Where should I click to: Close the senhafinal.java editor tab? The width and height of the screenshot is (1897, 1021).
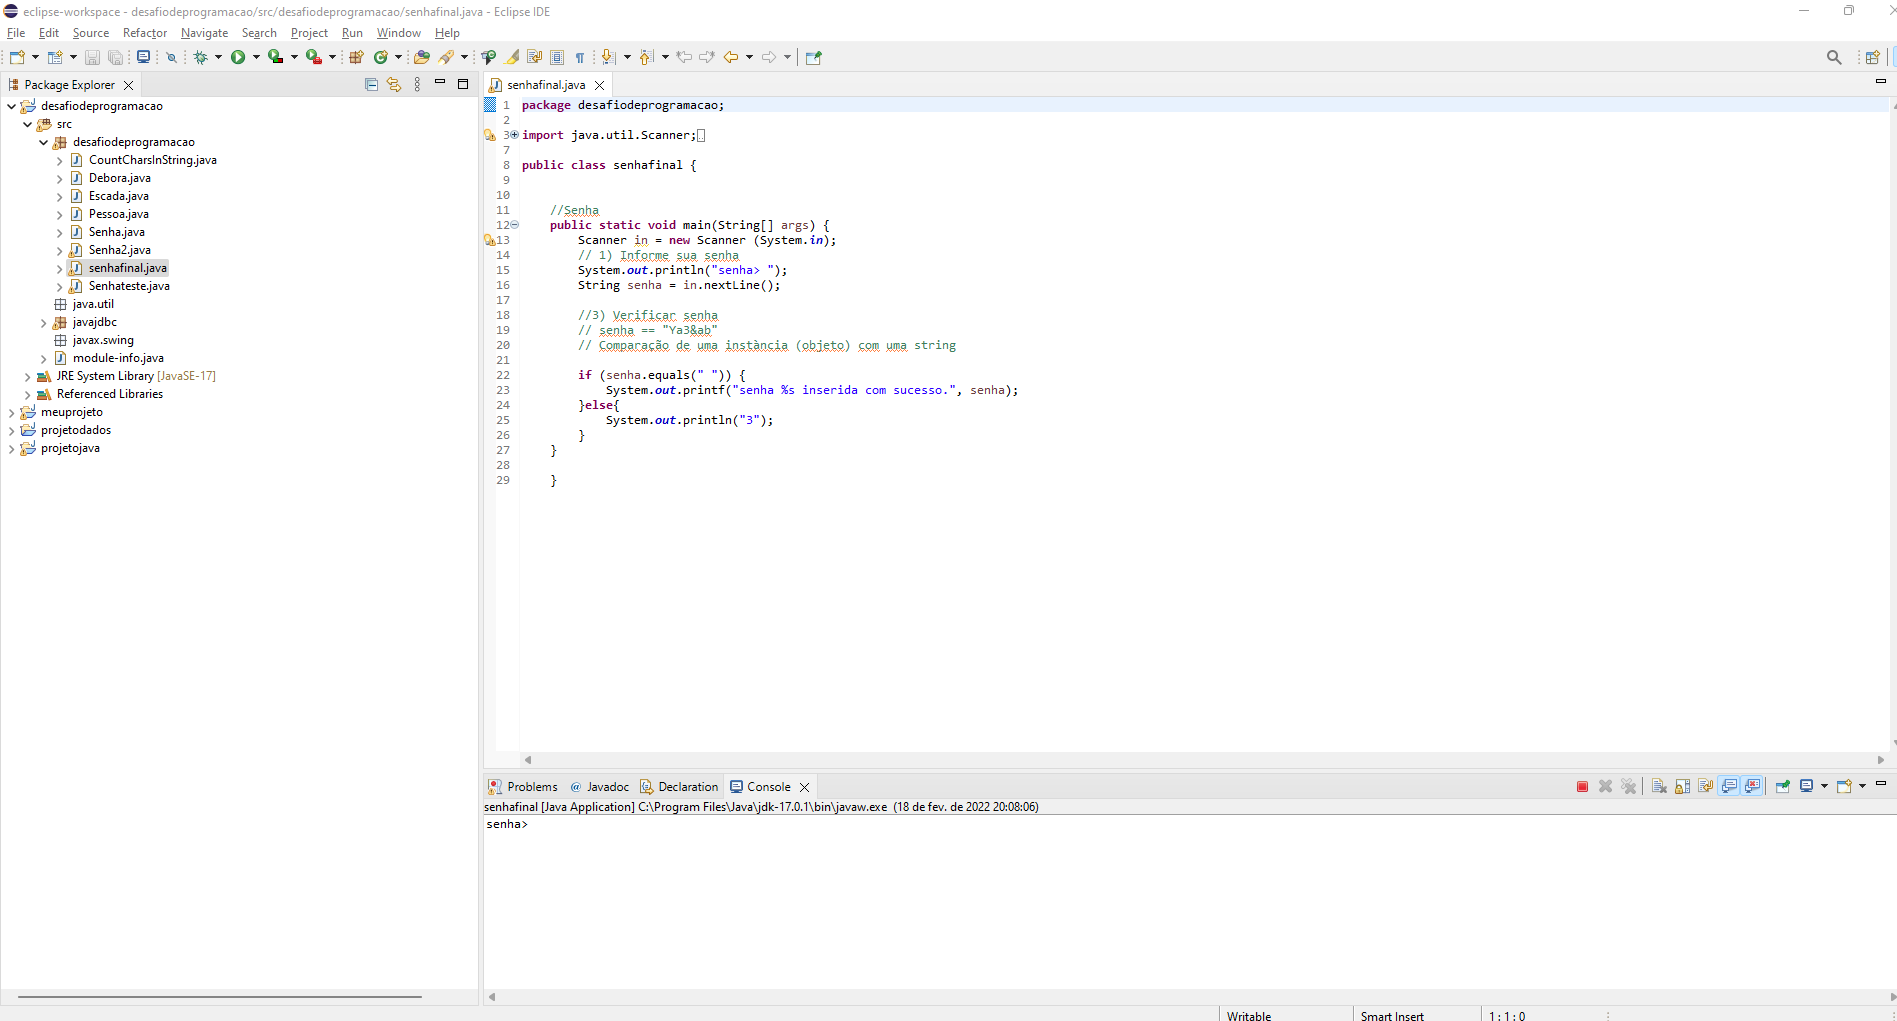click(599, 85)
